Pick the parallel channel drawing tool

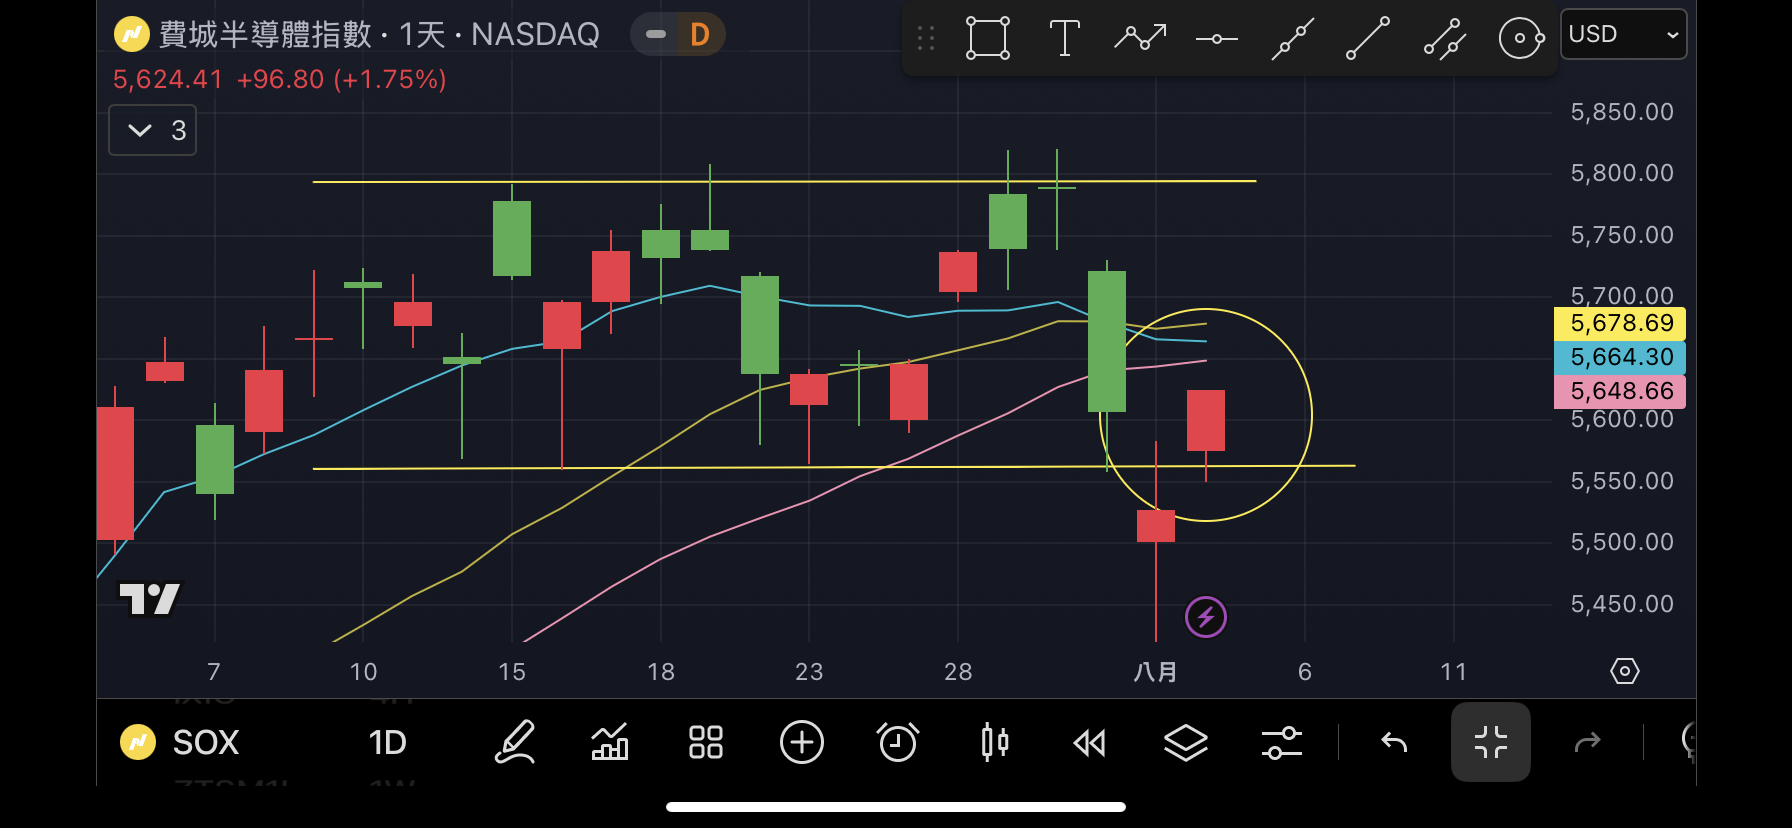tap(1444, 38)
